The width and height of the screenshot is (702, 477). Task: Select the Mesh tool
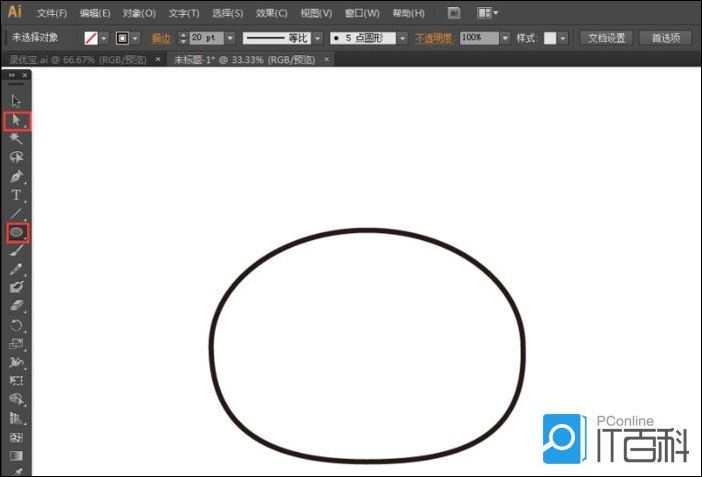point(16,437)
